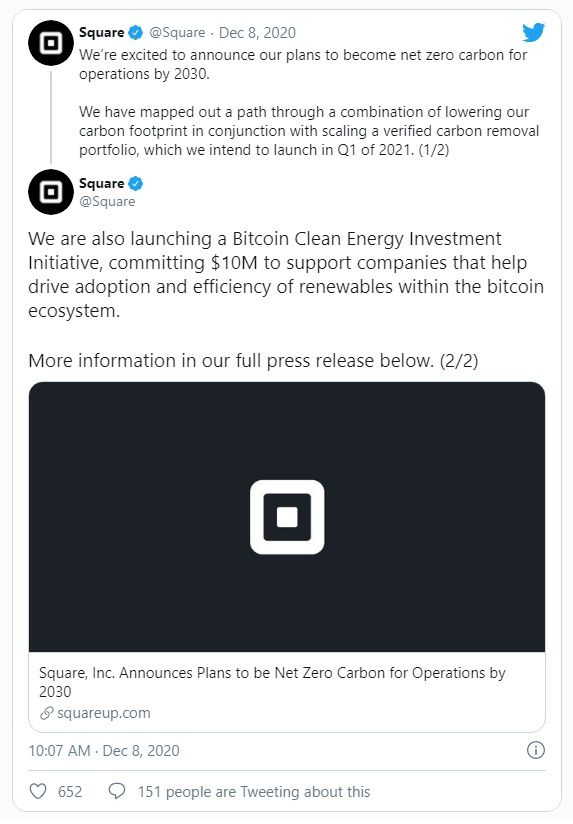
Task: Click verified badge beside second Square name
Action: (x=136, y=183)
